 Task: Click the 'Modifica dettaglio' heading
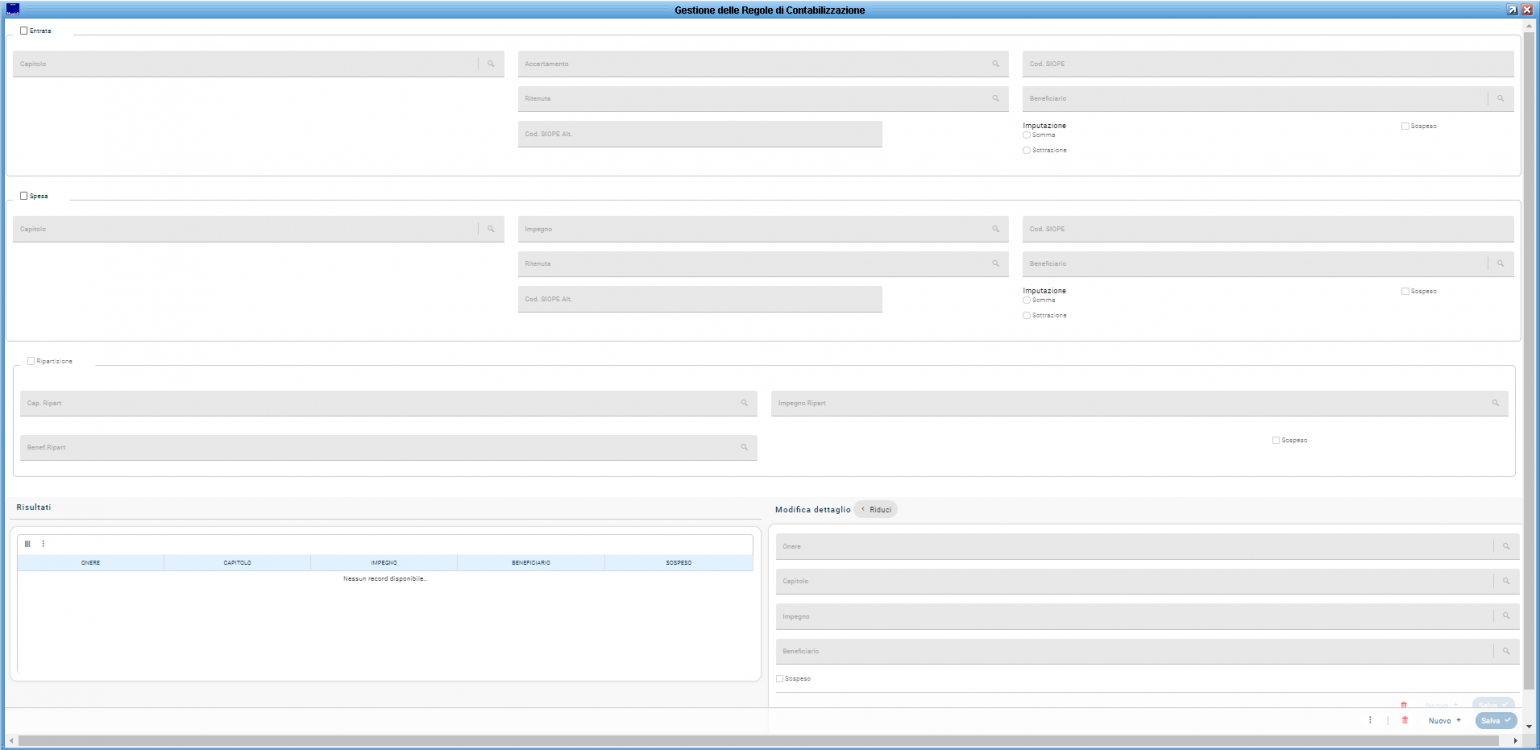(x=811, y=510)
